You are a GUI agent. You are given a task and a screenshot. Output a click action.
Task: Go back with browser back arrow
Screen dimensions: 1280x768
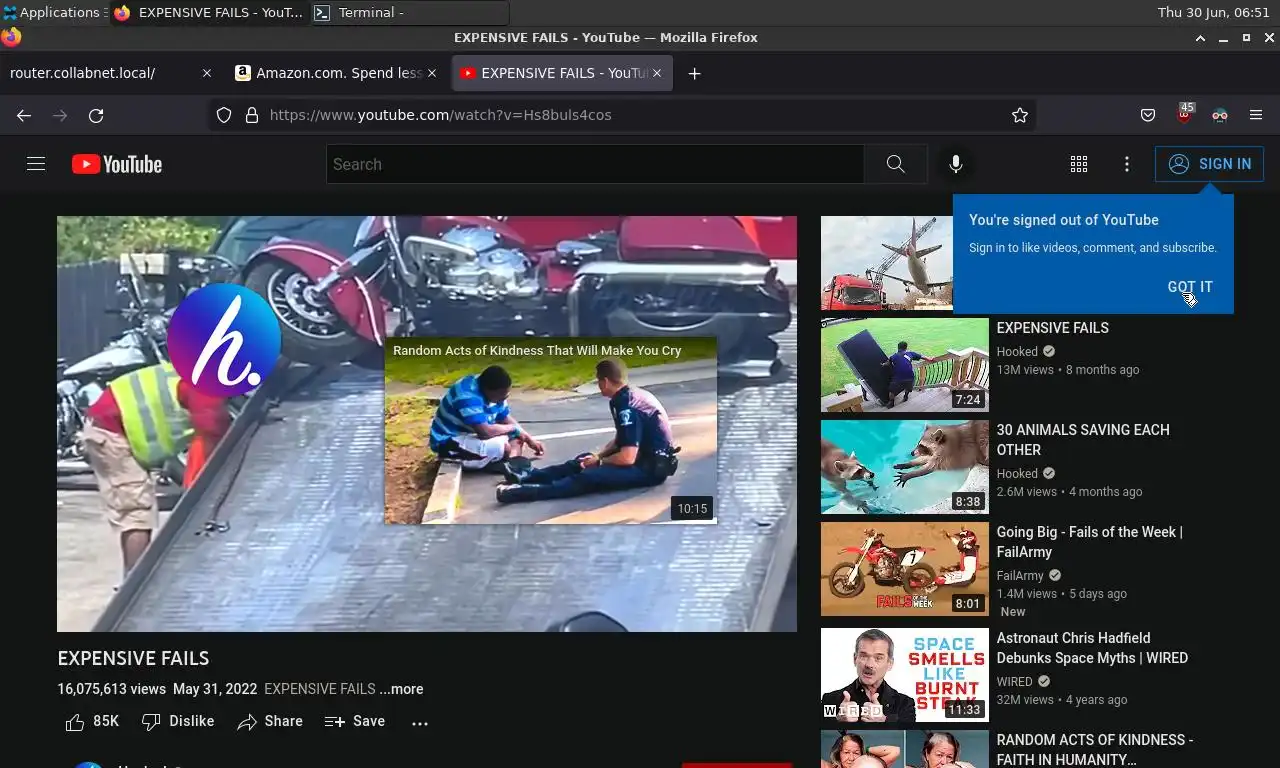pos(24,115)
